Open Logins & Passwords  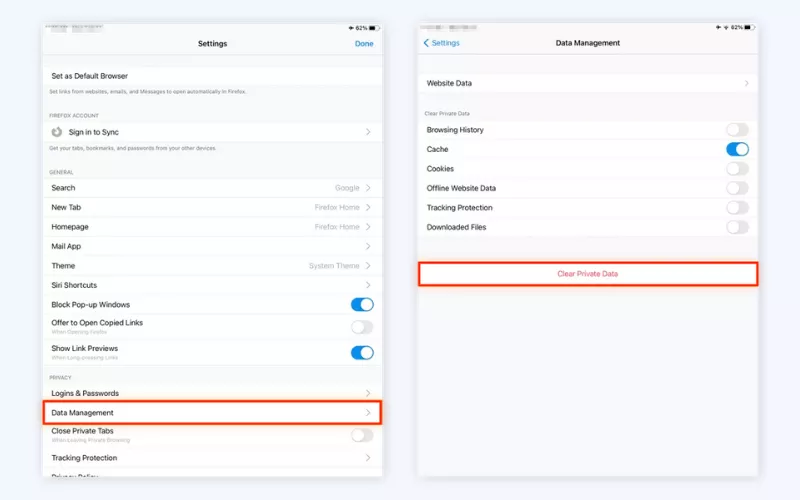213,393
